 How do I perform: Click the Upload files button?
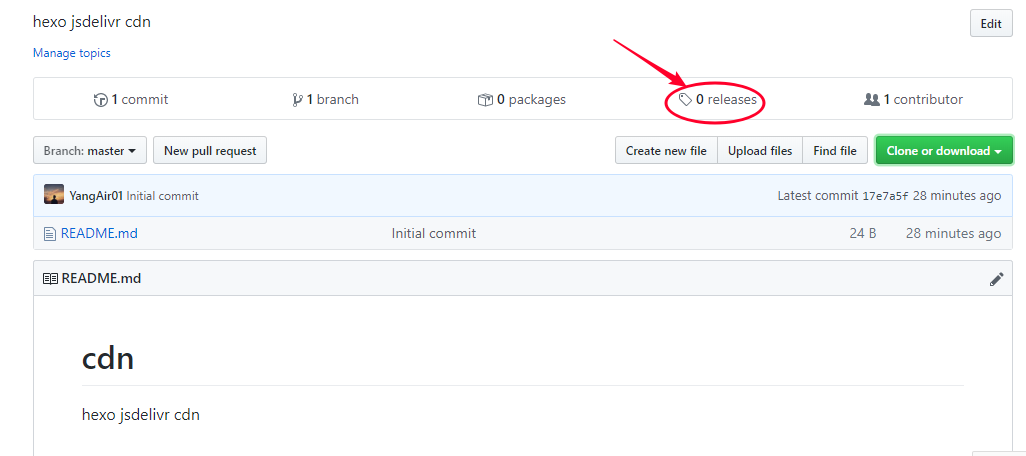760,151
